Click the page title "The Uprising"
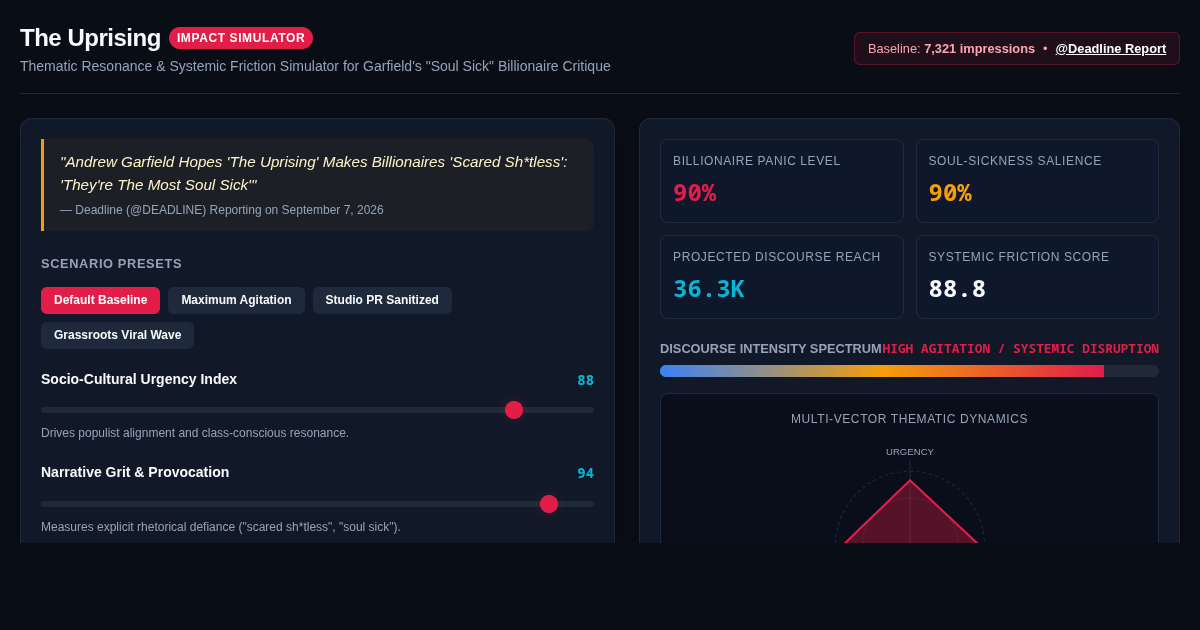1200x630 pixels. tap(90, 38)
